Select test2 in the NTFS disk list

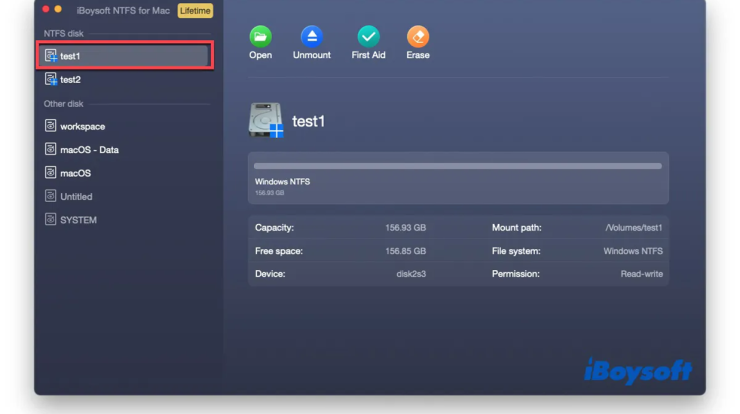tap(125, 79)
